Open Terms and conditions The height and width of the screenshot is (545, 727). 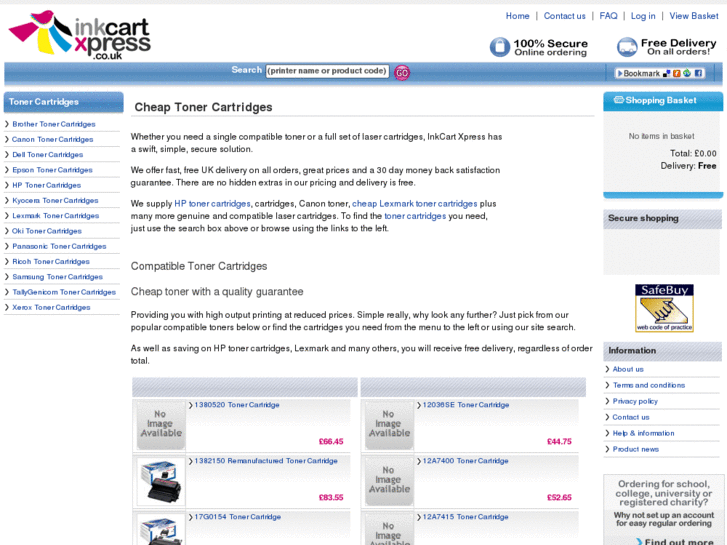[649, 385]
